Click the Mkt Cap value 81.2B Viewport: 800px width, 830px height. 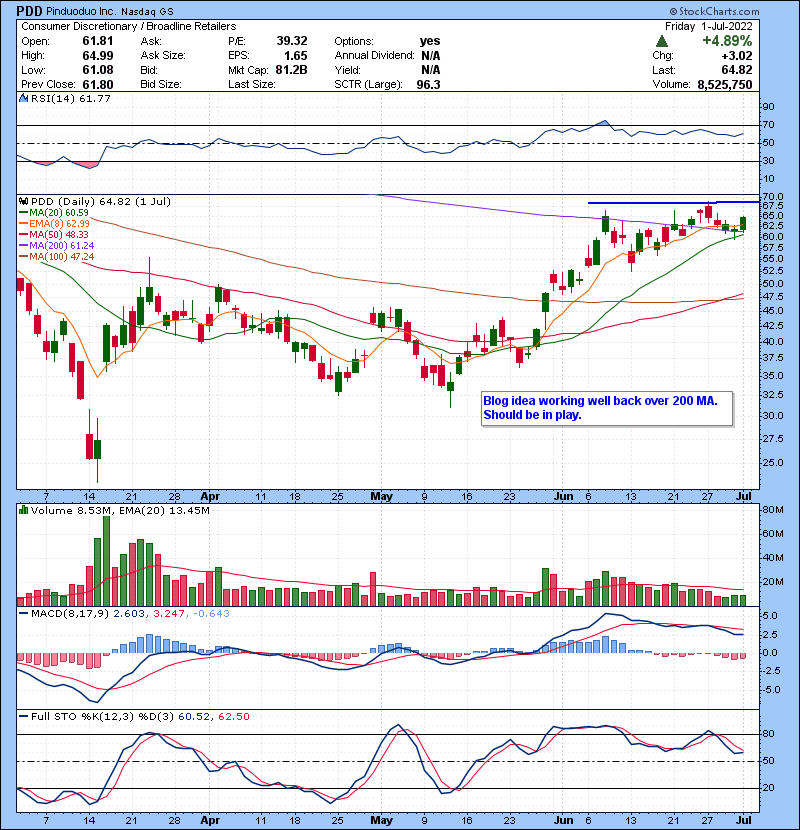coord(291,70)
